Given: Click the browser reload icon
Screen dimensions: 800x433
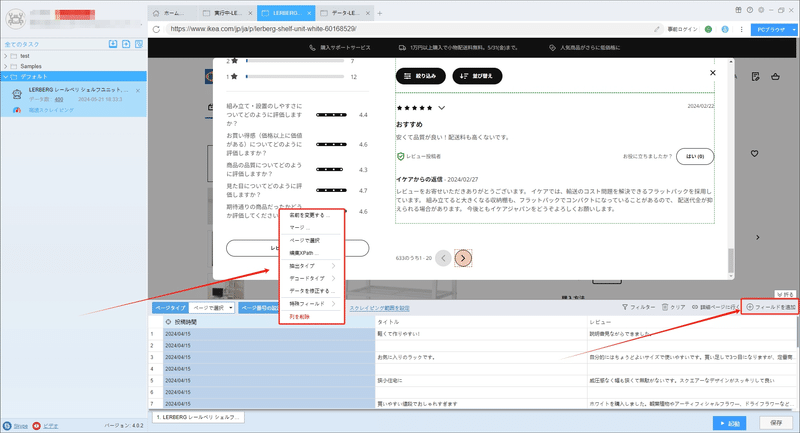Looking at the screenshot, I should pos(156,29).
